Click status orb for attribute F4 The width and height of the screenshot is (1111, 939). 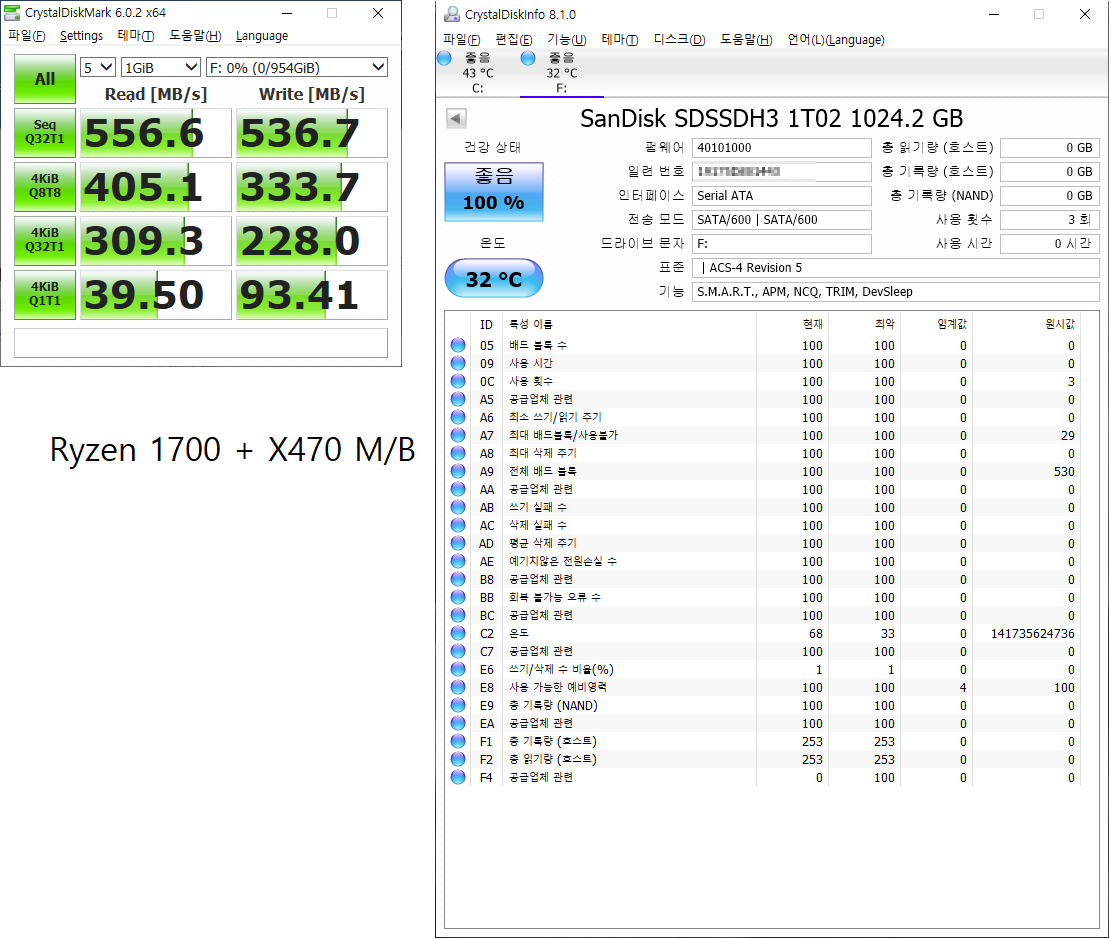click(458, 777)
